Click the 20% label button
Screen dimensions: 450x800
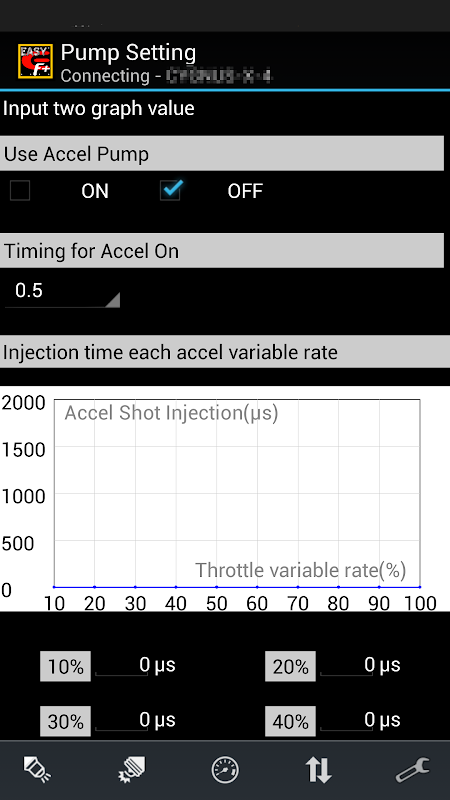pyautogui.click(x=290, y=666)
